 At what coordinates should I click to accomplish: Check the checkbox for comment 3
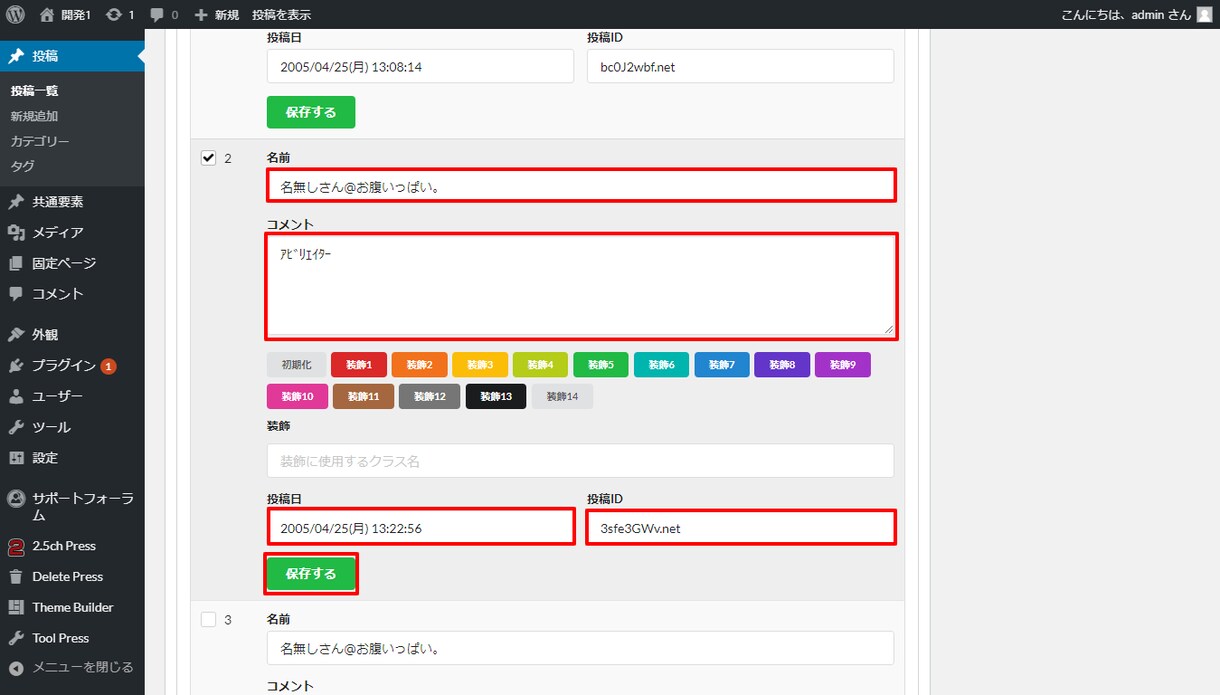click(208, 619)
